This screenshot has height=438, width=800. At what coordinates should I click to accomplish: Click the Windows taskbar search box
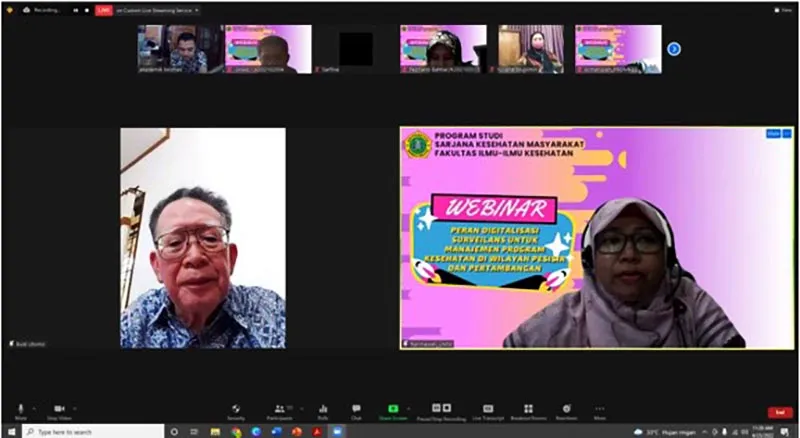coord(90,431)
